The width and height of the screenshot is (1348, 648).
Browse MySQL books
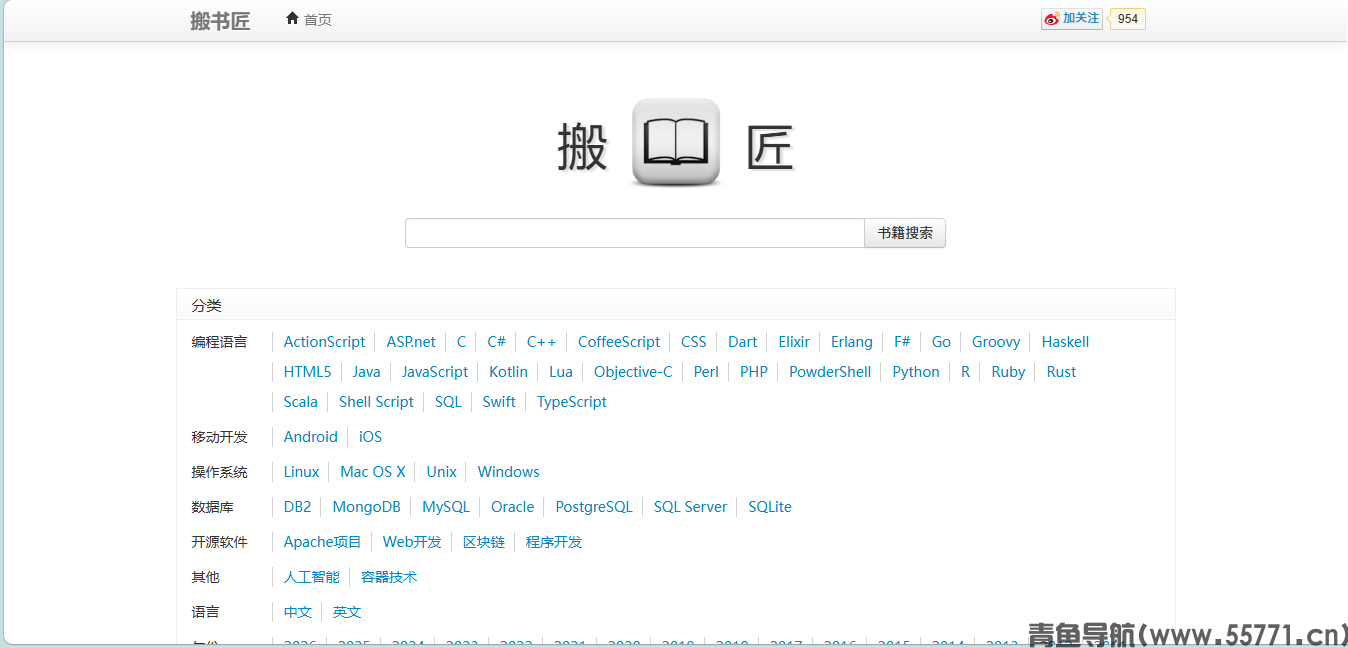click(x=445, y=507)
